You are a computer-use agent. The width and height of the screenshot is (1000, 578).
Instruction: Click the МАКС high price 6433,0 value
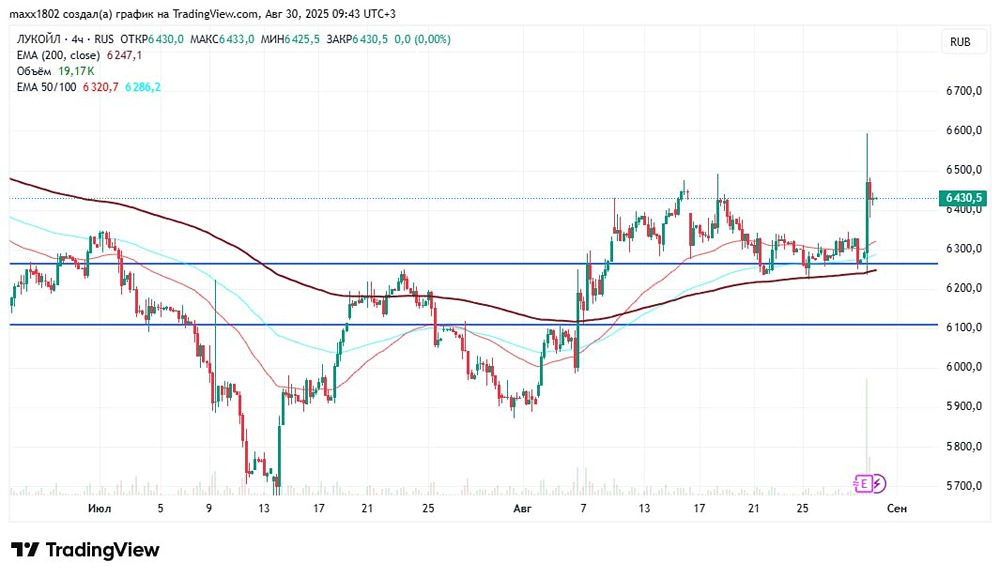pyautogui.click(x=237, y=40)
